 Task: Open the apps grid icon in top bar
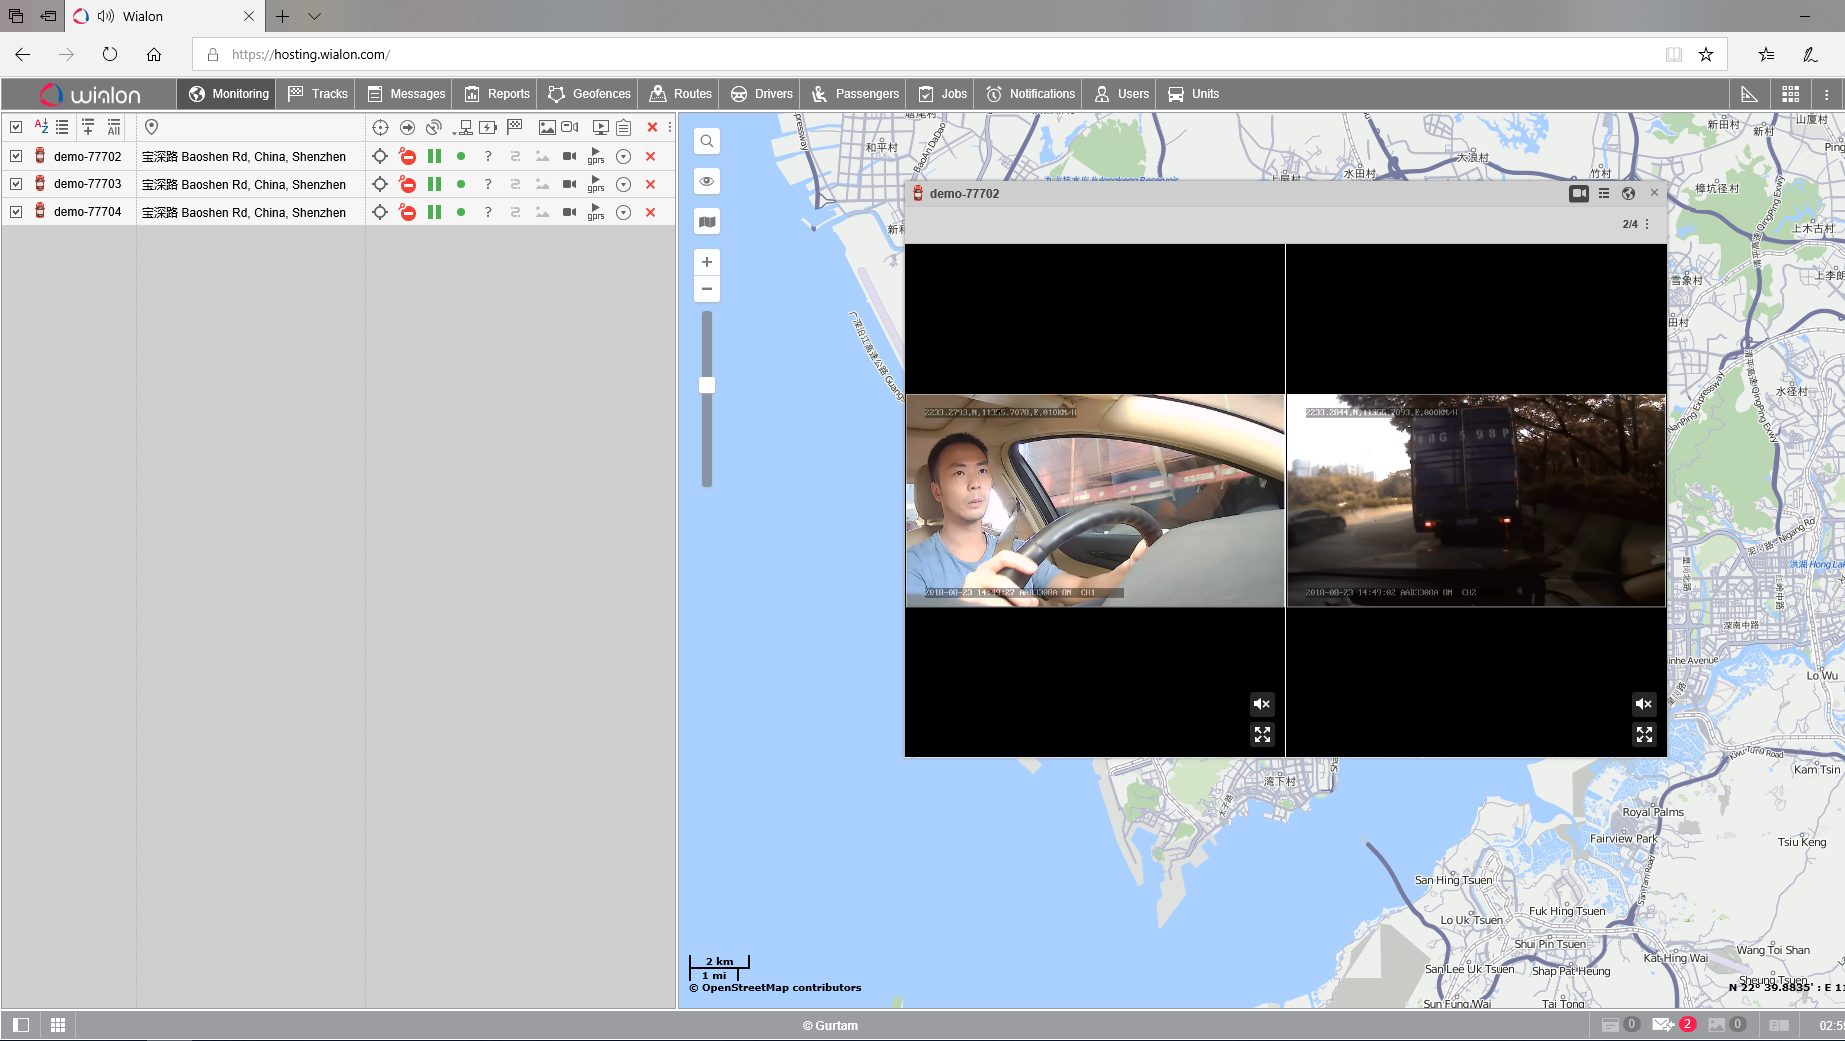click(x=1790, y=94)
